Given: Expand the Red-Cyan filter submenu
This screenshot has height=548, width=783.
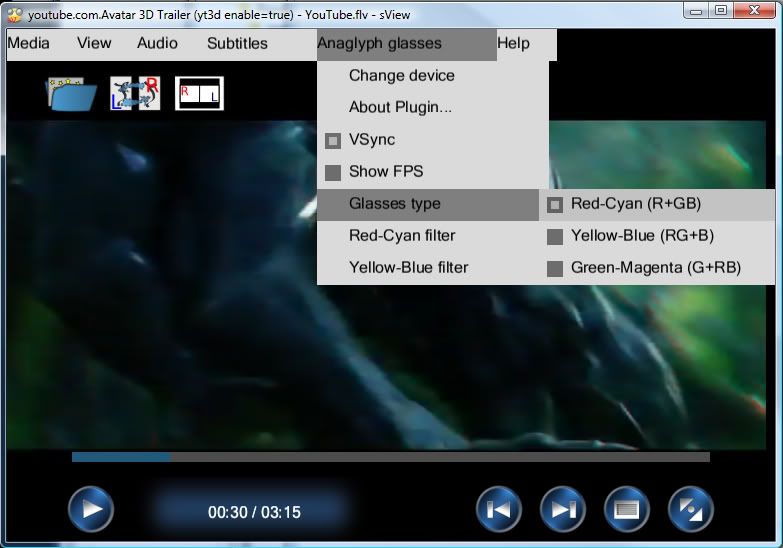Looking at the screenshot, I should [428, 236].
